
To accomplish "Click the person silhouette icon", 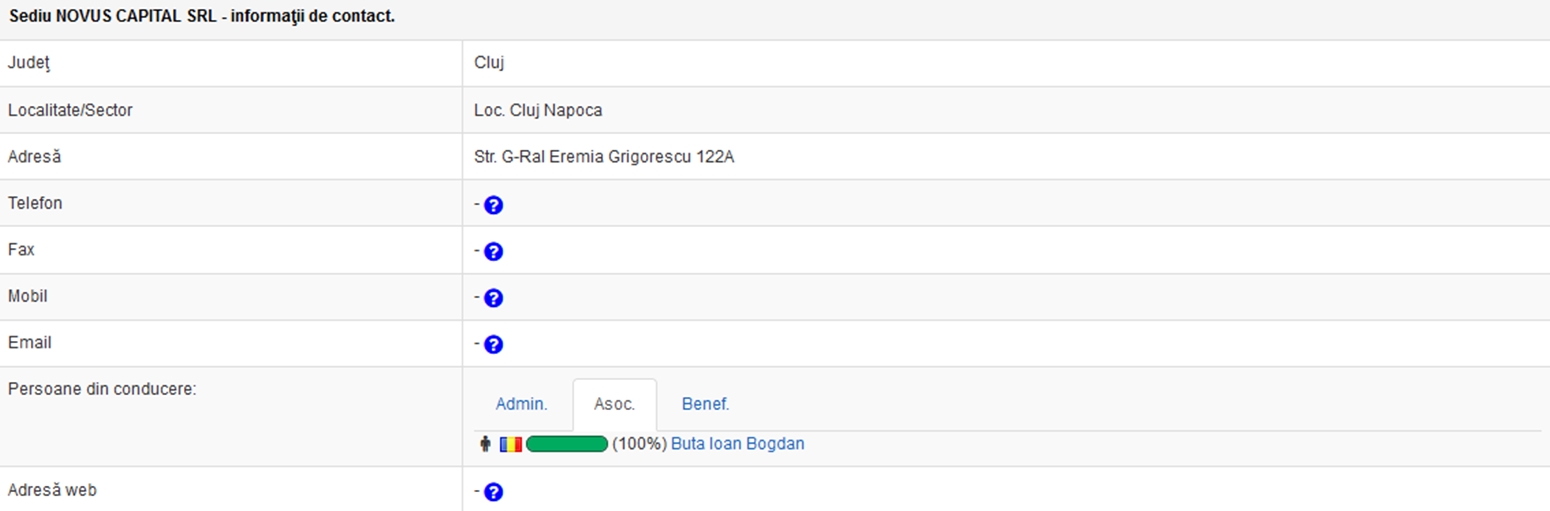I will (x=486, y=444).
